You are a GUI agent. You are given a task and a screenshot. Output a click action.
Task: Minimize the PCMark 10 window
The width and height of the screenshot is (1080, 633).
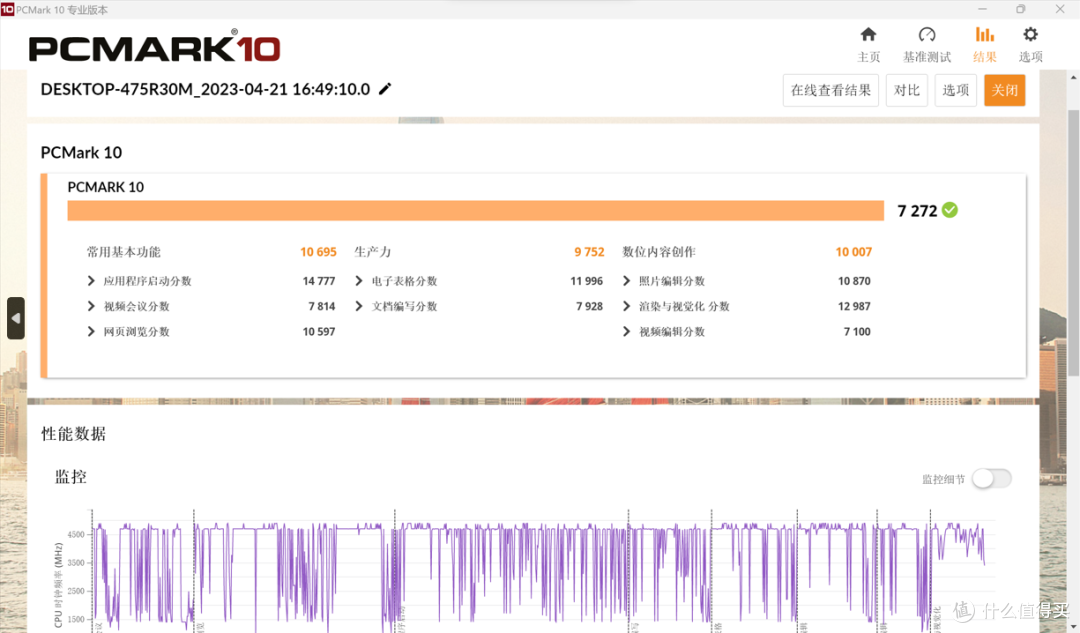pos(982,9)
